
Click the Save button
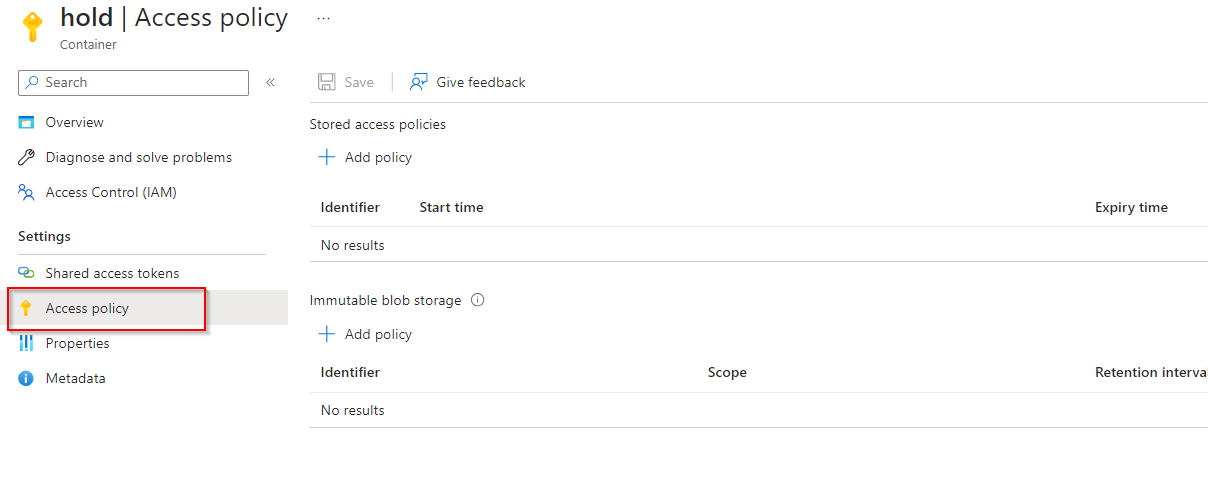pyautogui.click(x=346, y=82)
